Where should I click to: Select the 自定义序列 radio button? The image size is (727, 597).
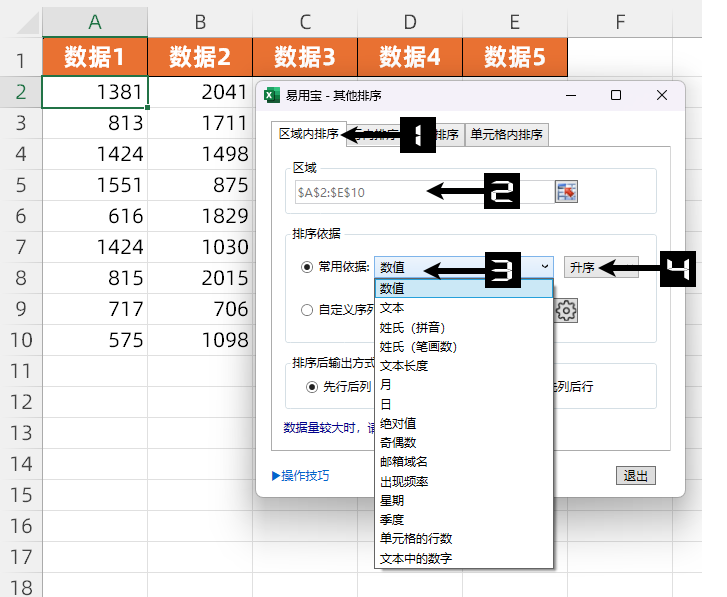[x=307, y=310]
